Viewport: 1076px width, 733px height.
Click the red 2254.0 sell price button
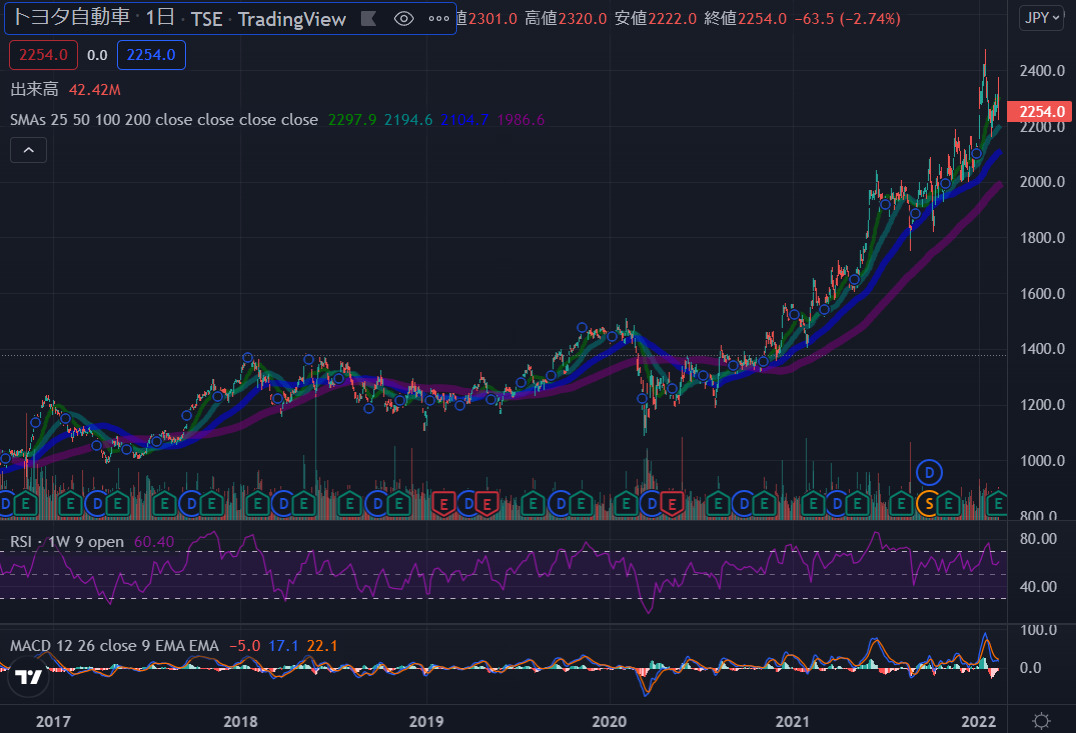(43, 55)
